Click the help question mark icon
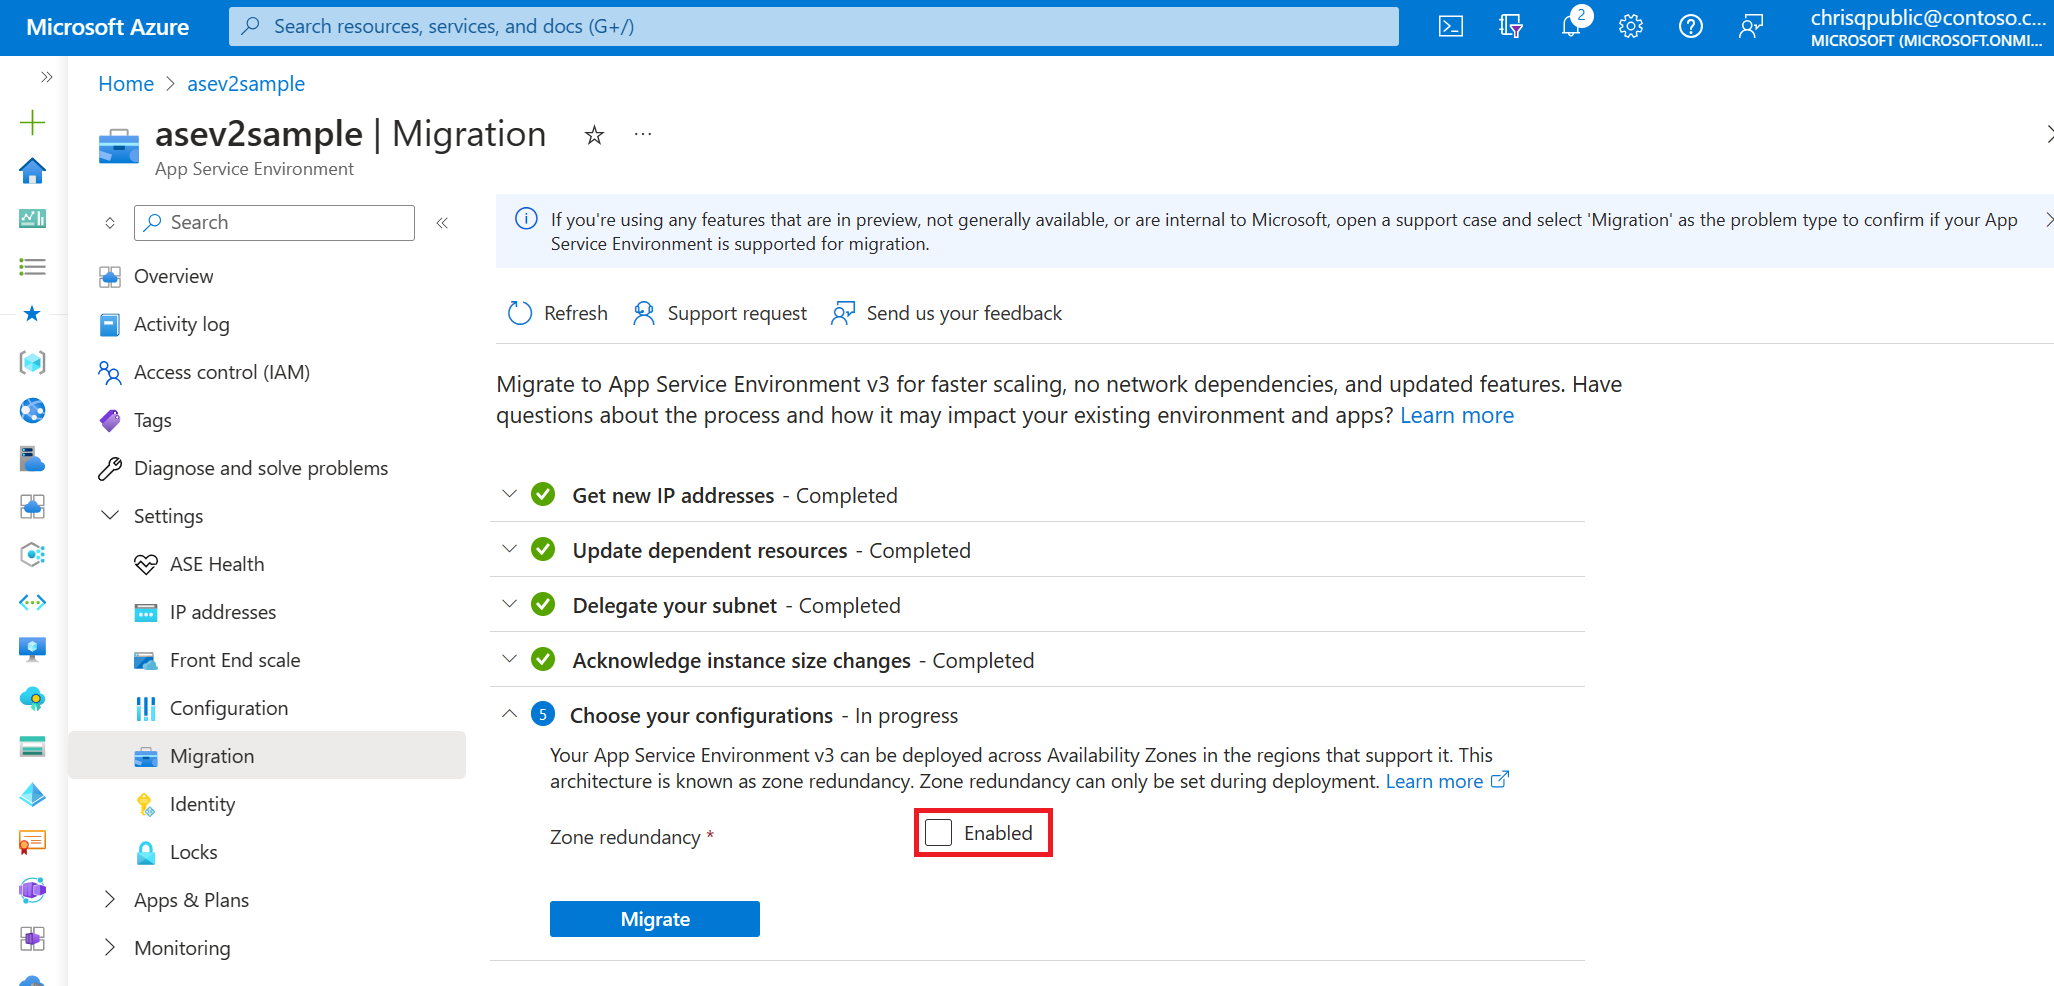The height and width of the screenshot is (986, 2054). [1690, 27]
